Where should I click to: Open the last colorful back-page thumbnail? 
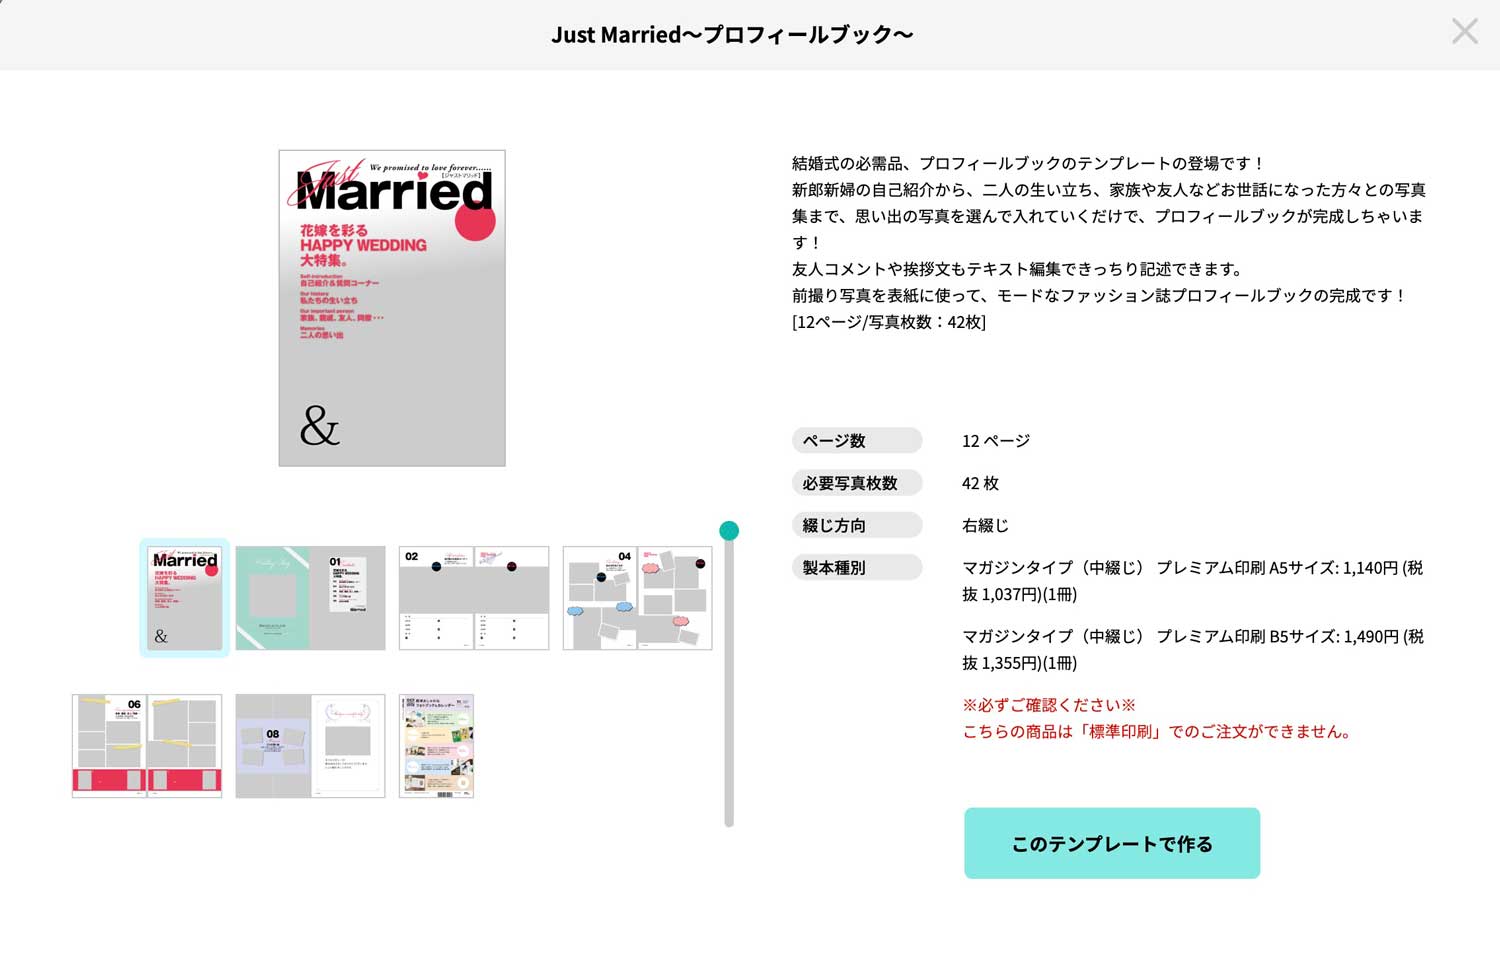coord(436,746)
